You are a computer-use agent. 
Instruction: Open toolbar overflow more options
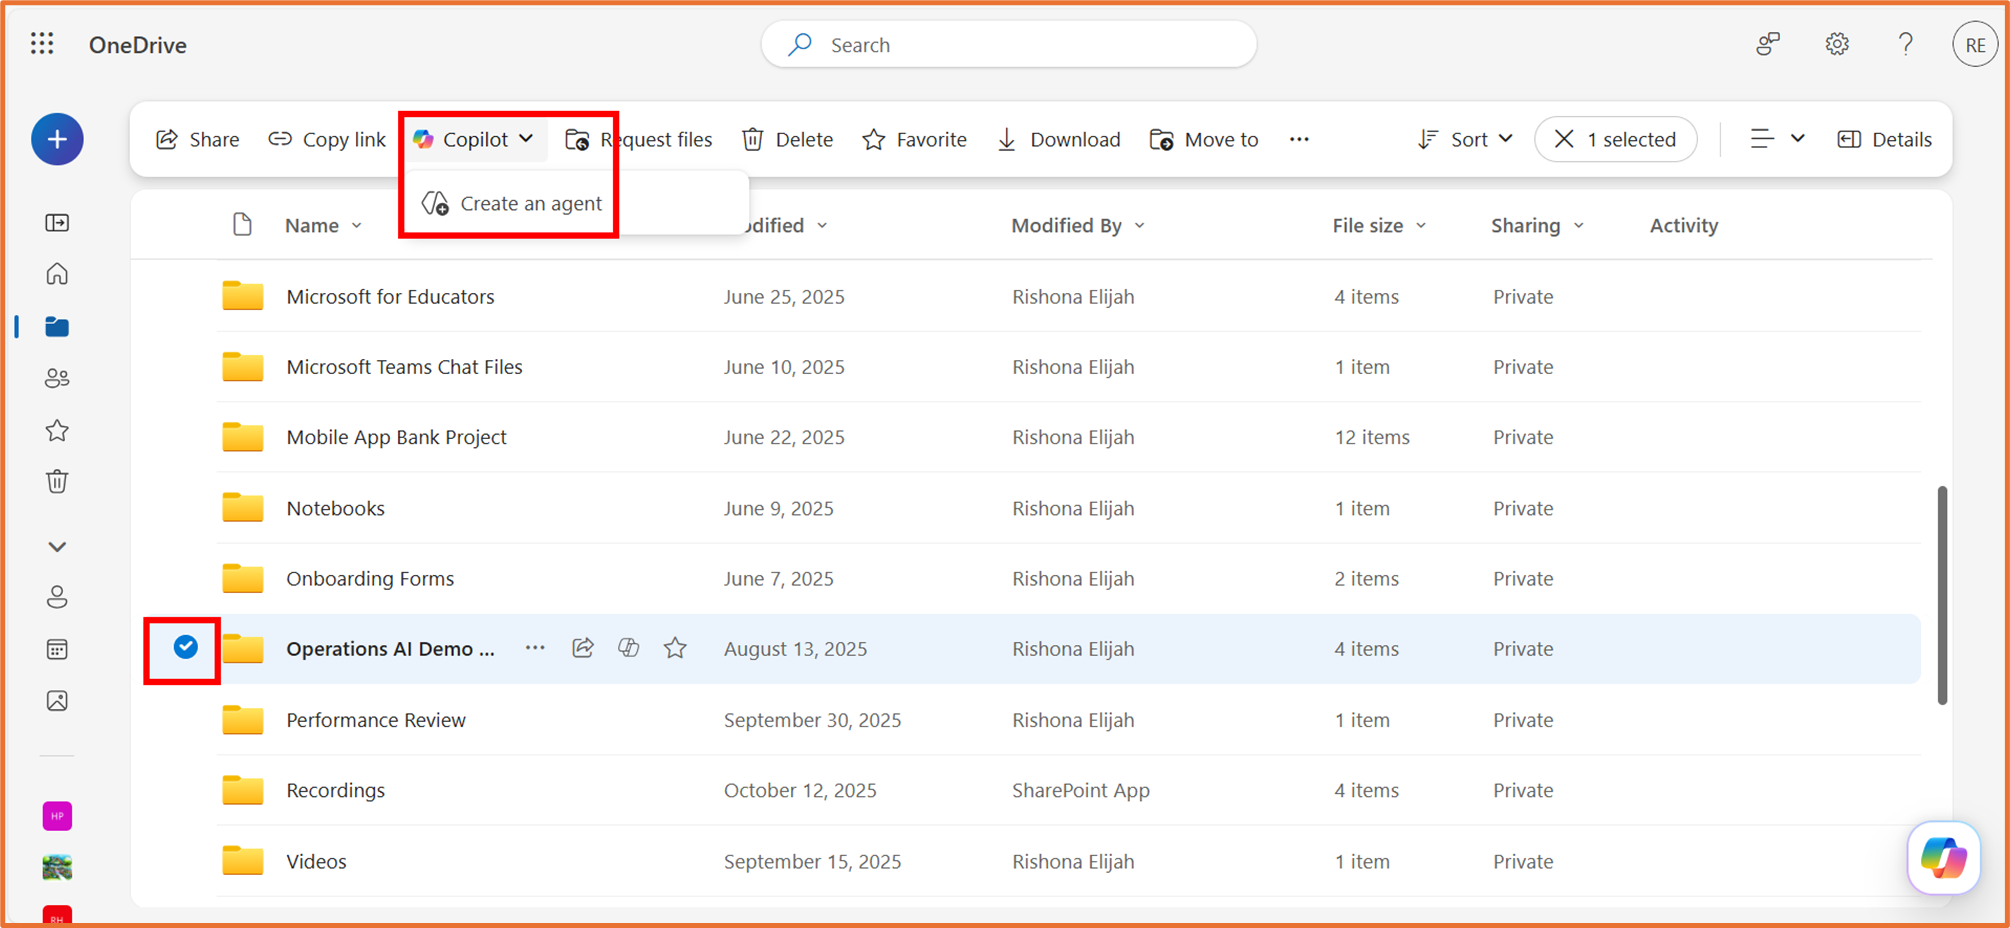point(1299,139)
